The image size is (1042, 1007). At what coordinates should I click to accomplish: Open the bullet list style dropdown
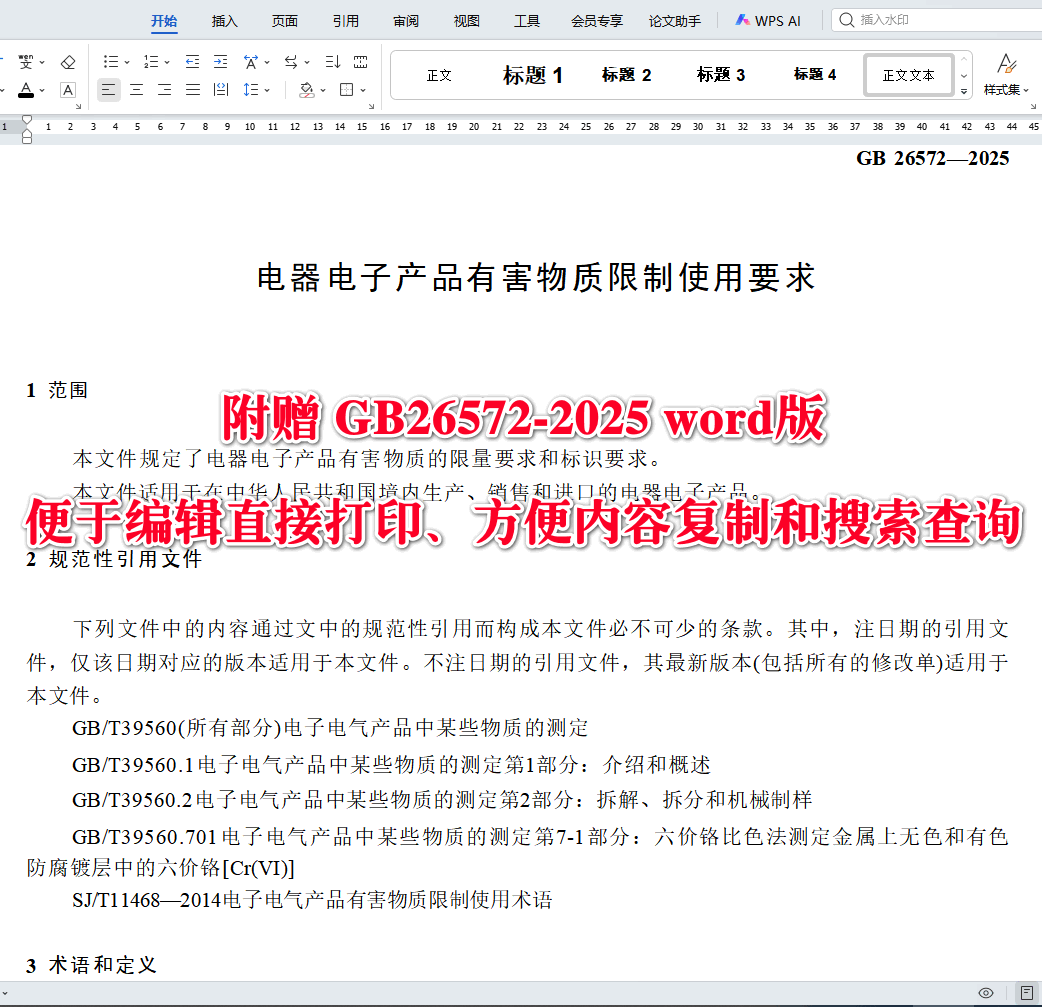[127, 62]
